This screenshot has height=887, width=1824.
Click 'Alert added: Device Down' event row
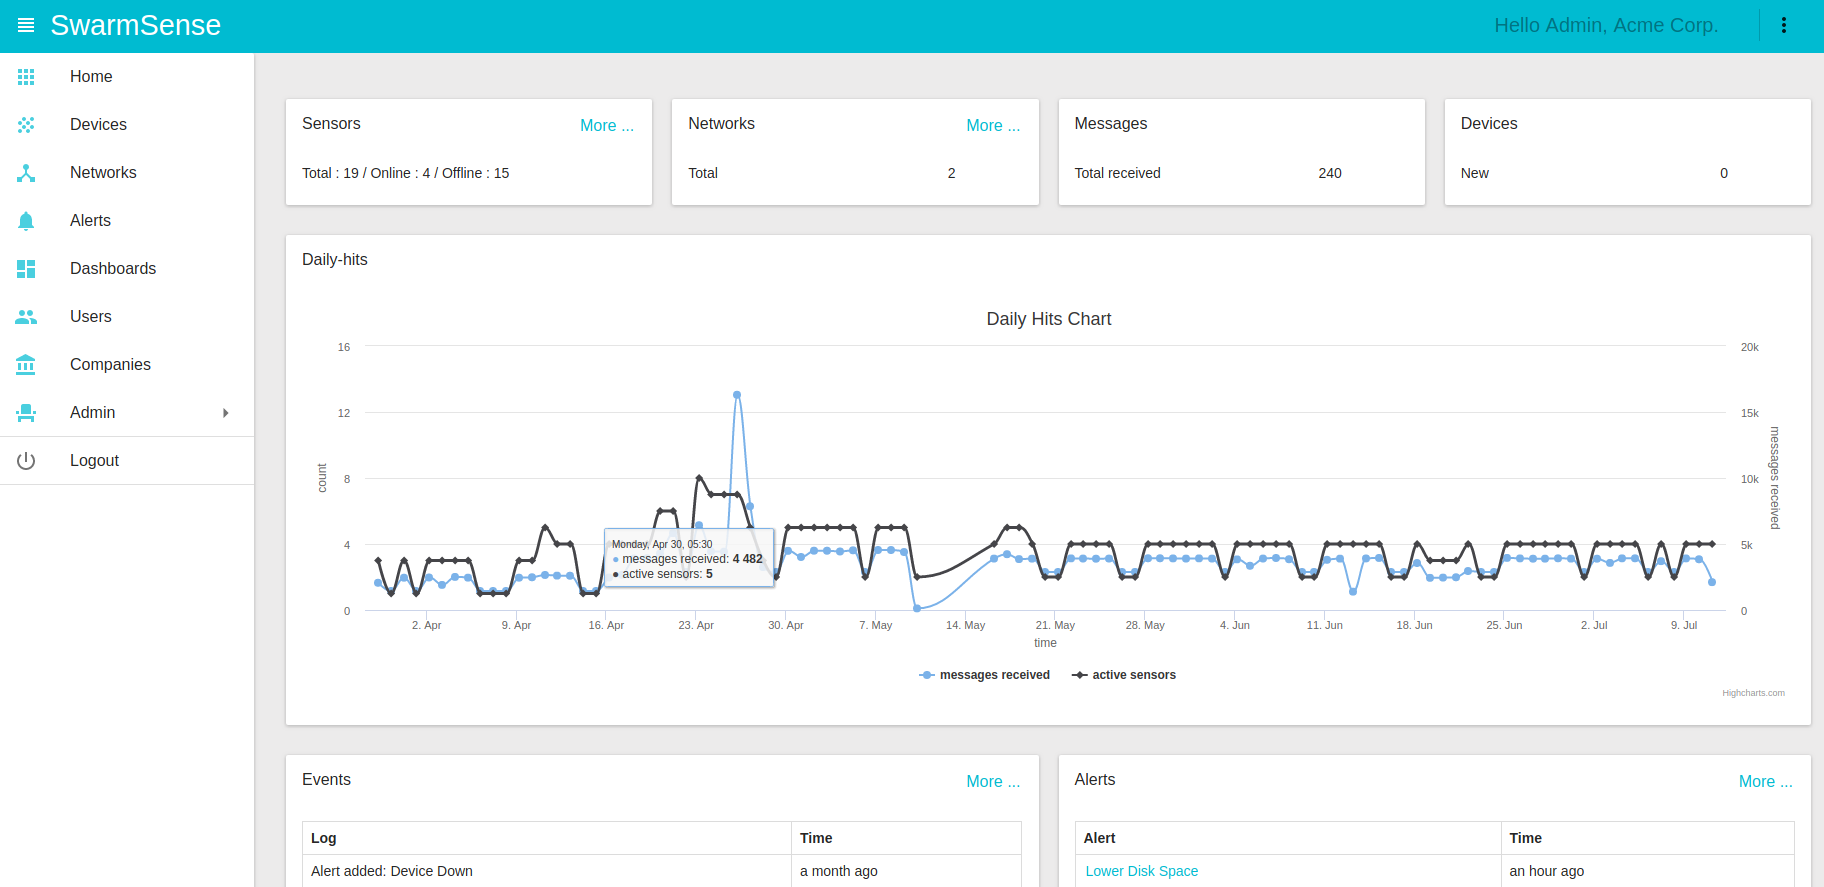[662, 871]
